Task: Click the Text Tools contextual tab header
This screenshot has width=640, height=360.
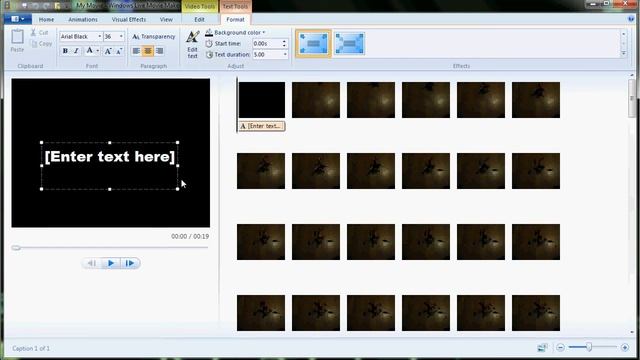Action: tap(235, 7)
